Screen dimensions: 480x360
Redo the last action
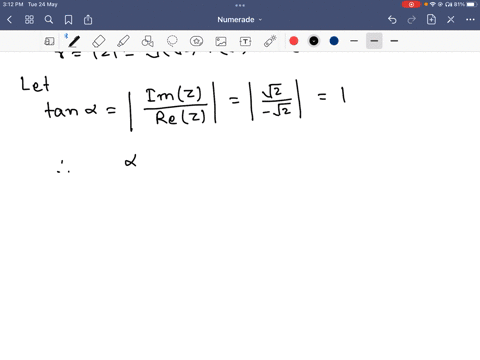click(x=412, y=20)
